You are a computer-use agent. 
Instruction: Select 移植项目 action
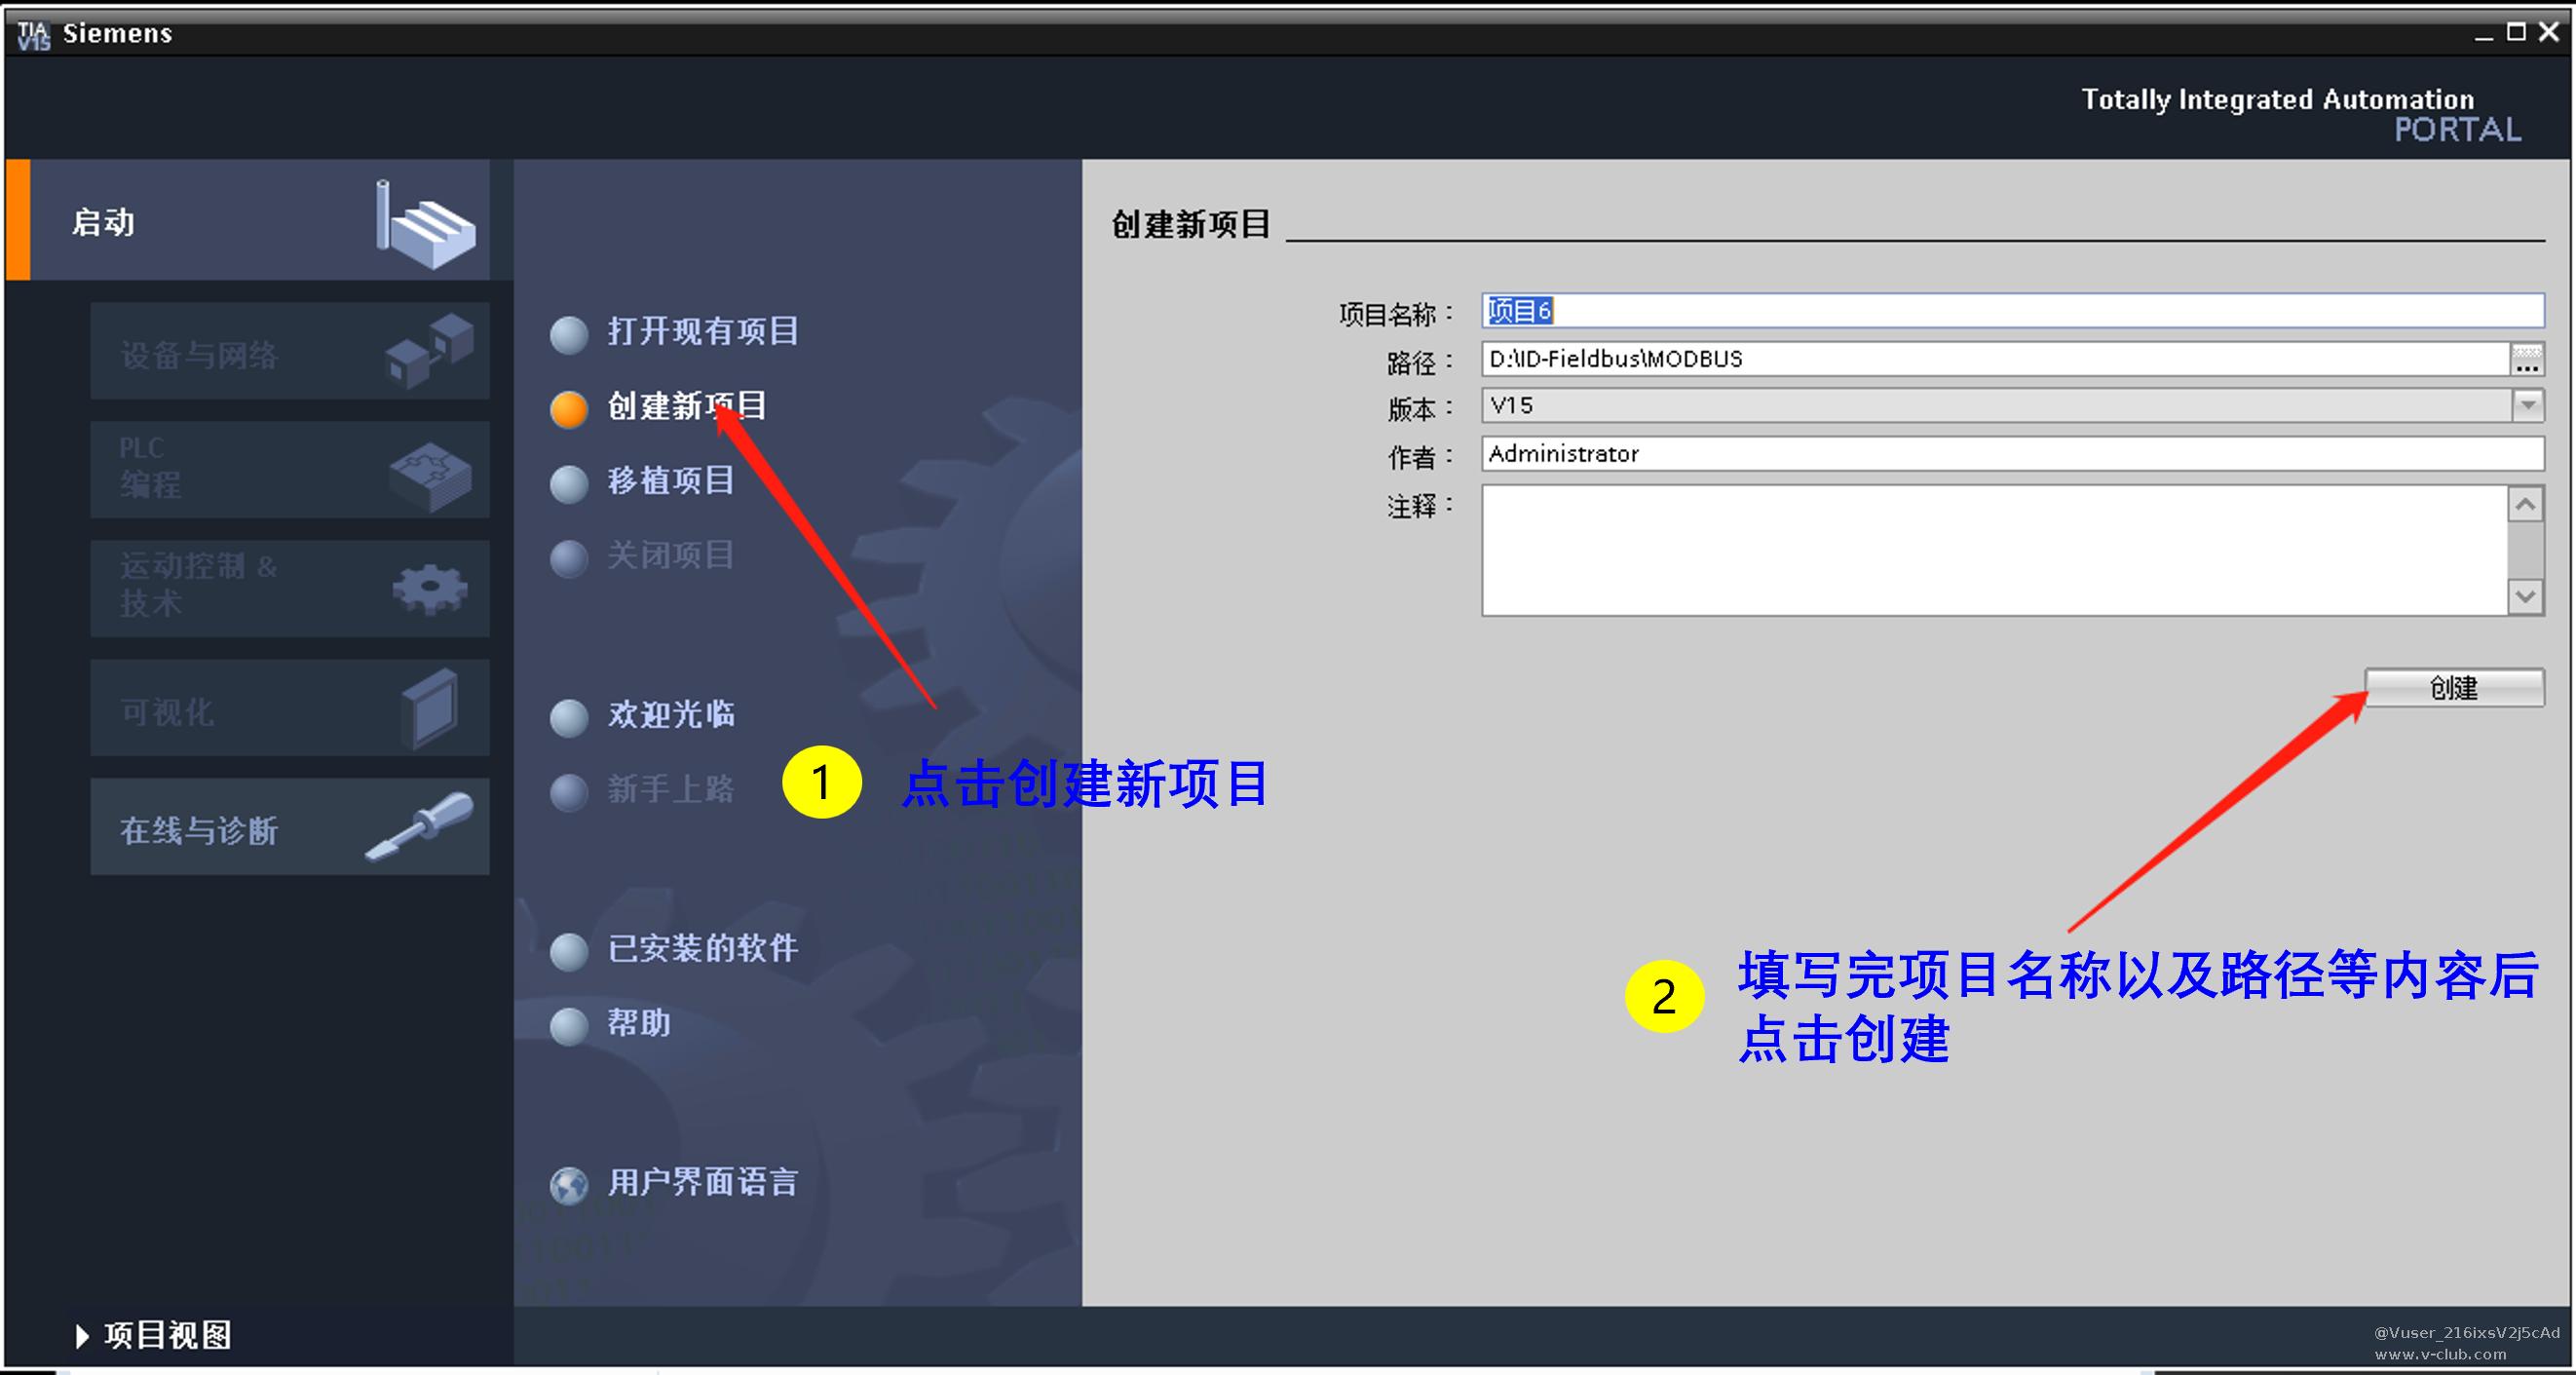point(671,481)
